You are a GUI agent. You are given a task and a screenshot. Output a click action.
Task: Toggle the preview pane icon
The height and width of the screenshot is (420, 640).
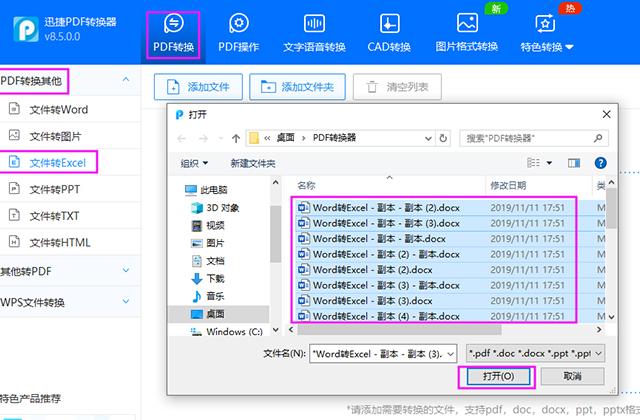pos(574,163)
